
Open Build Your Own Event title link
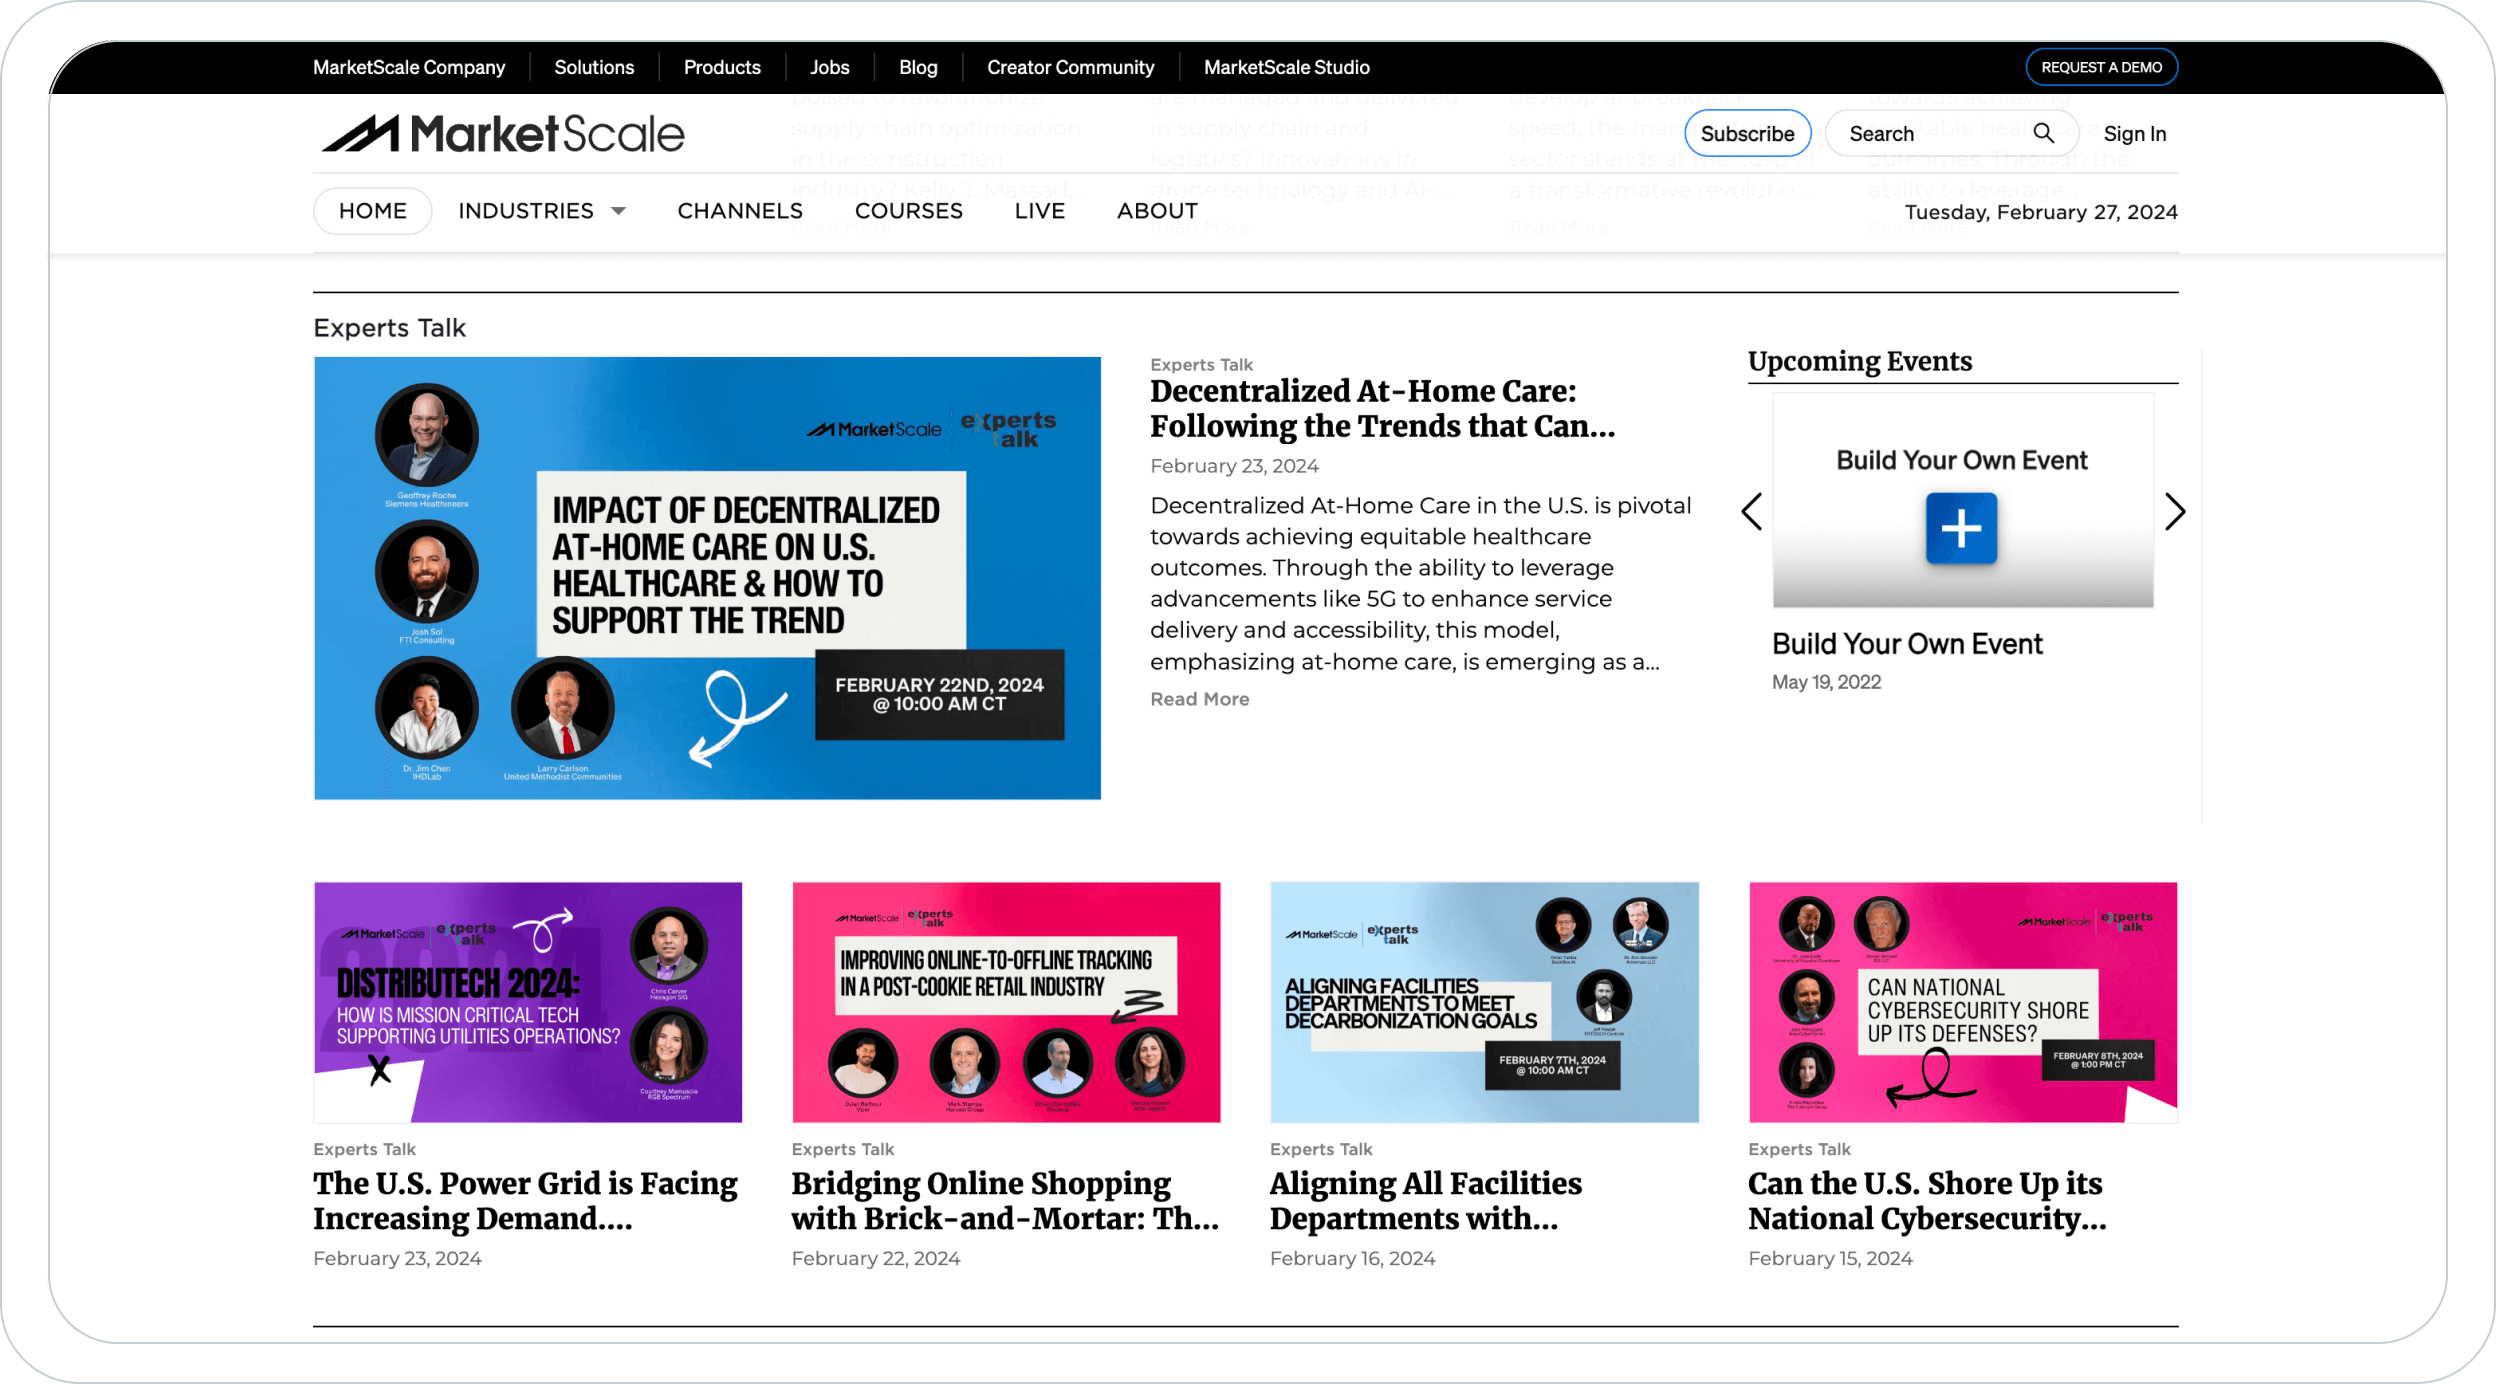tap(1907, 644)
